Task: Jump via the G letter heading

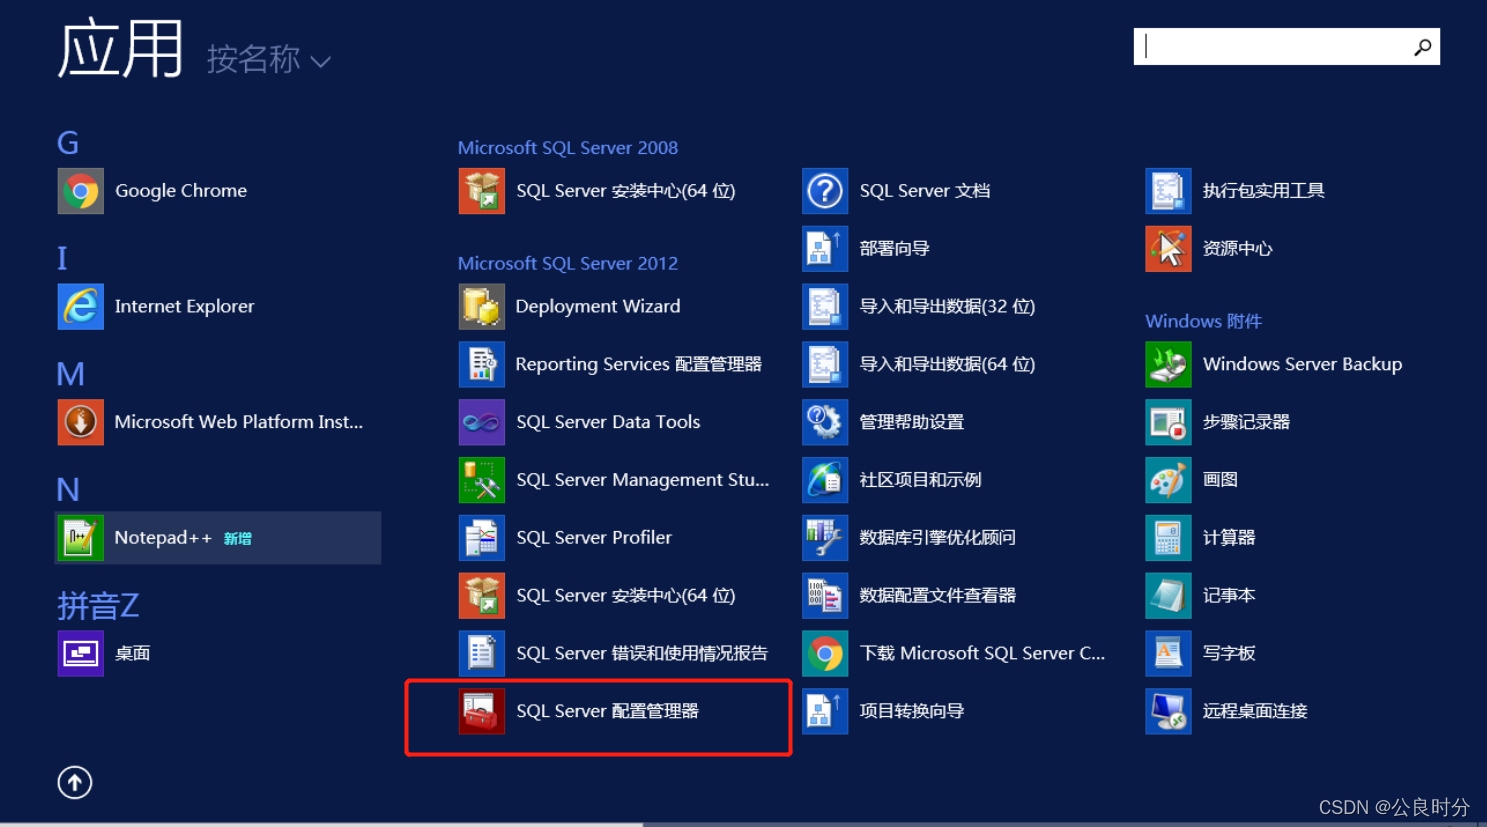Action: 68,143
